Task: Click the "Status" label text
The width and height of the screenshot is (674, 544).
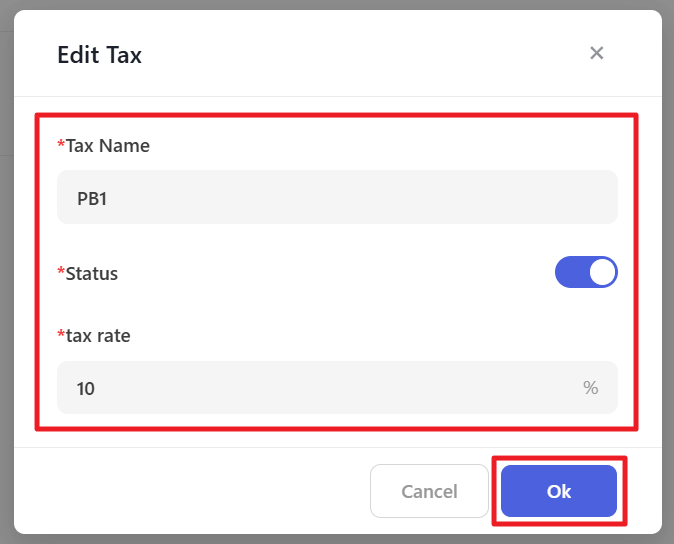Action: coord(92,273)
